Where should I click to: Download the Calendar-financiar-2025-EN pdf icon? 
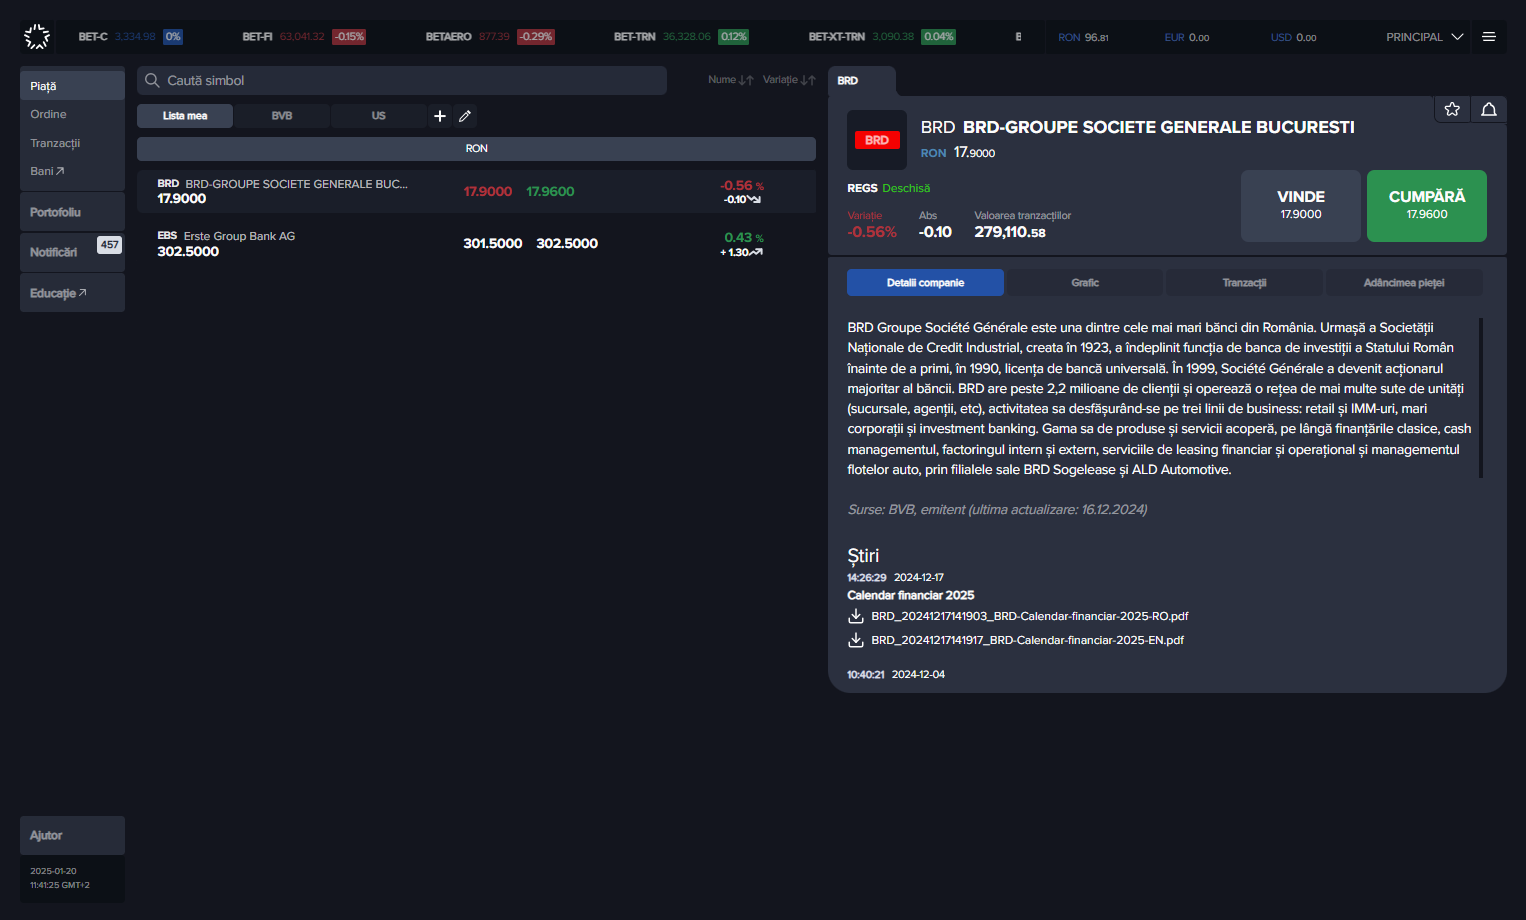(x=856, y=640)
